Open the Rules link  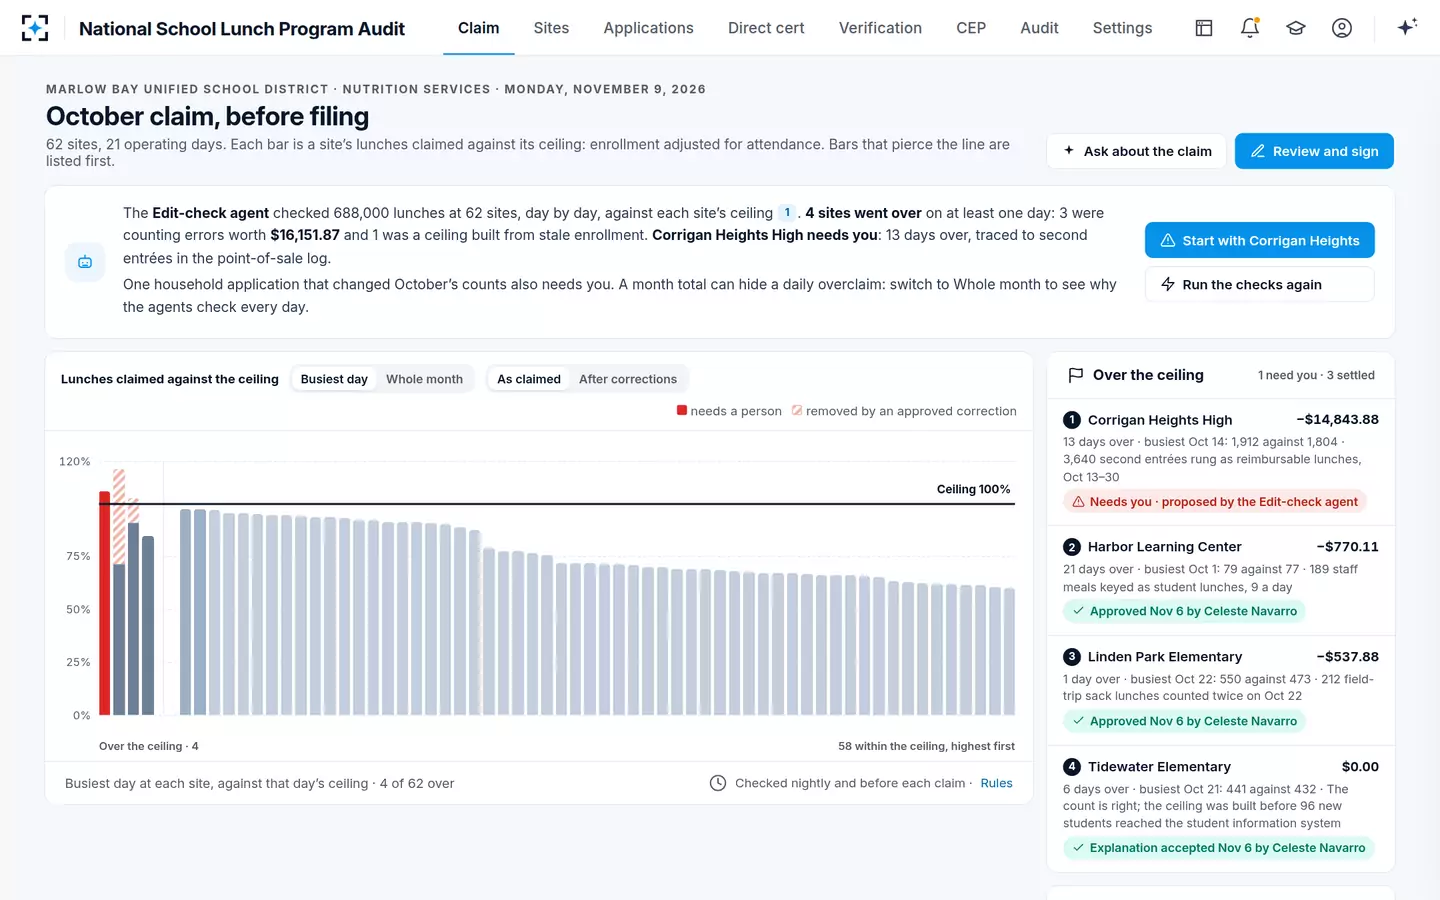(996, 783)
